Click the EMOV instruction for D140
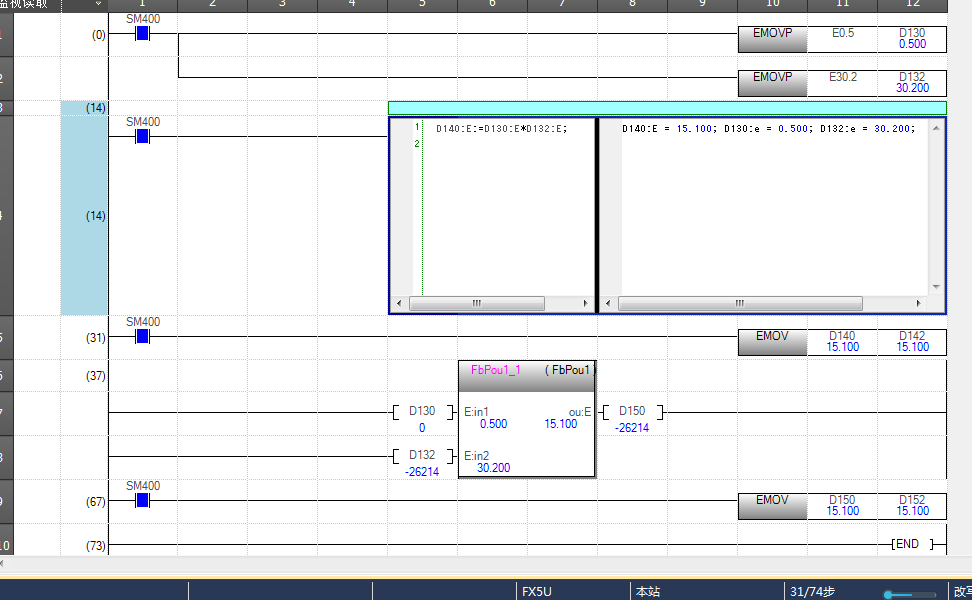 pos(771,342)
